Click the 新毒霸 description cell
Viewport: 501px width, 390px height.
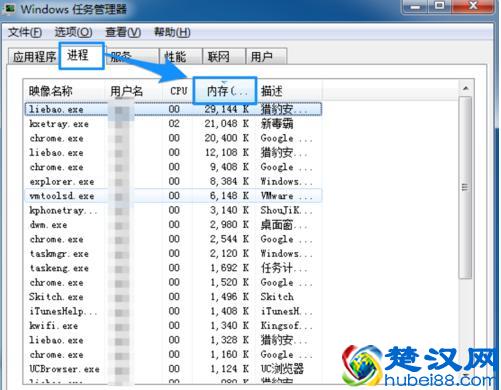point(277,124)
